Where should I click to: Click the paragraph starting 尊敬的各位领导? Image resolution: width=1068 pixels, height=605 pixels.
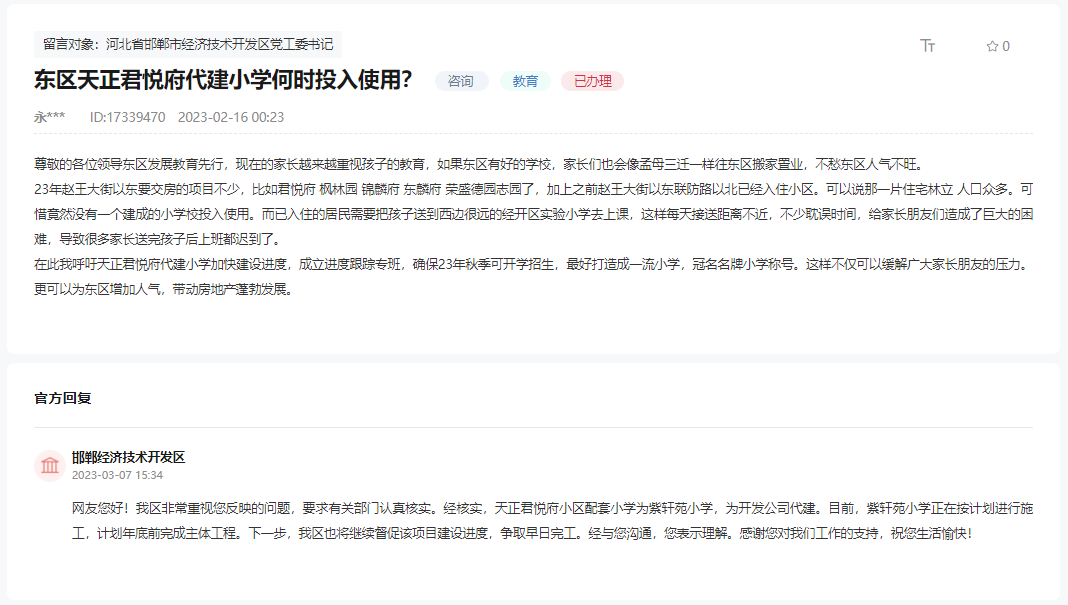tap(480, 164)
